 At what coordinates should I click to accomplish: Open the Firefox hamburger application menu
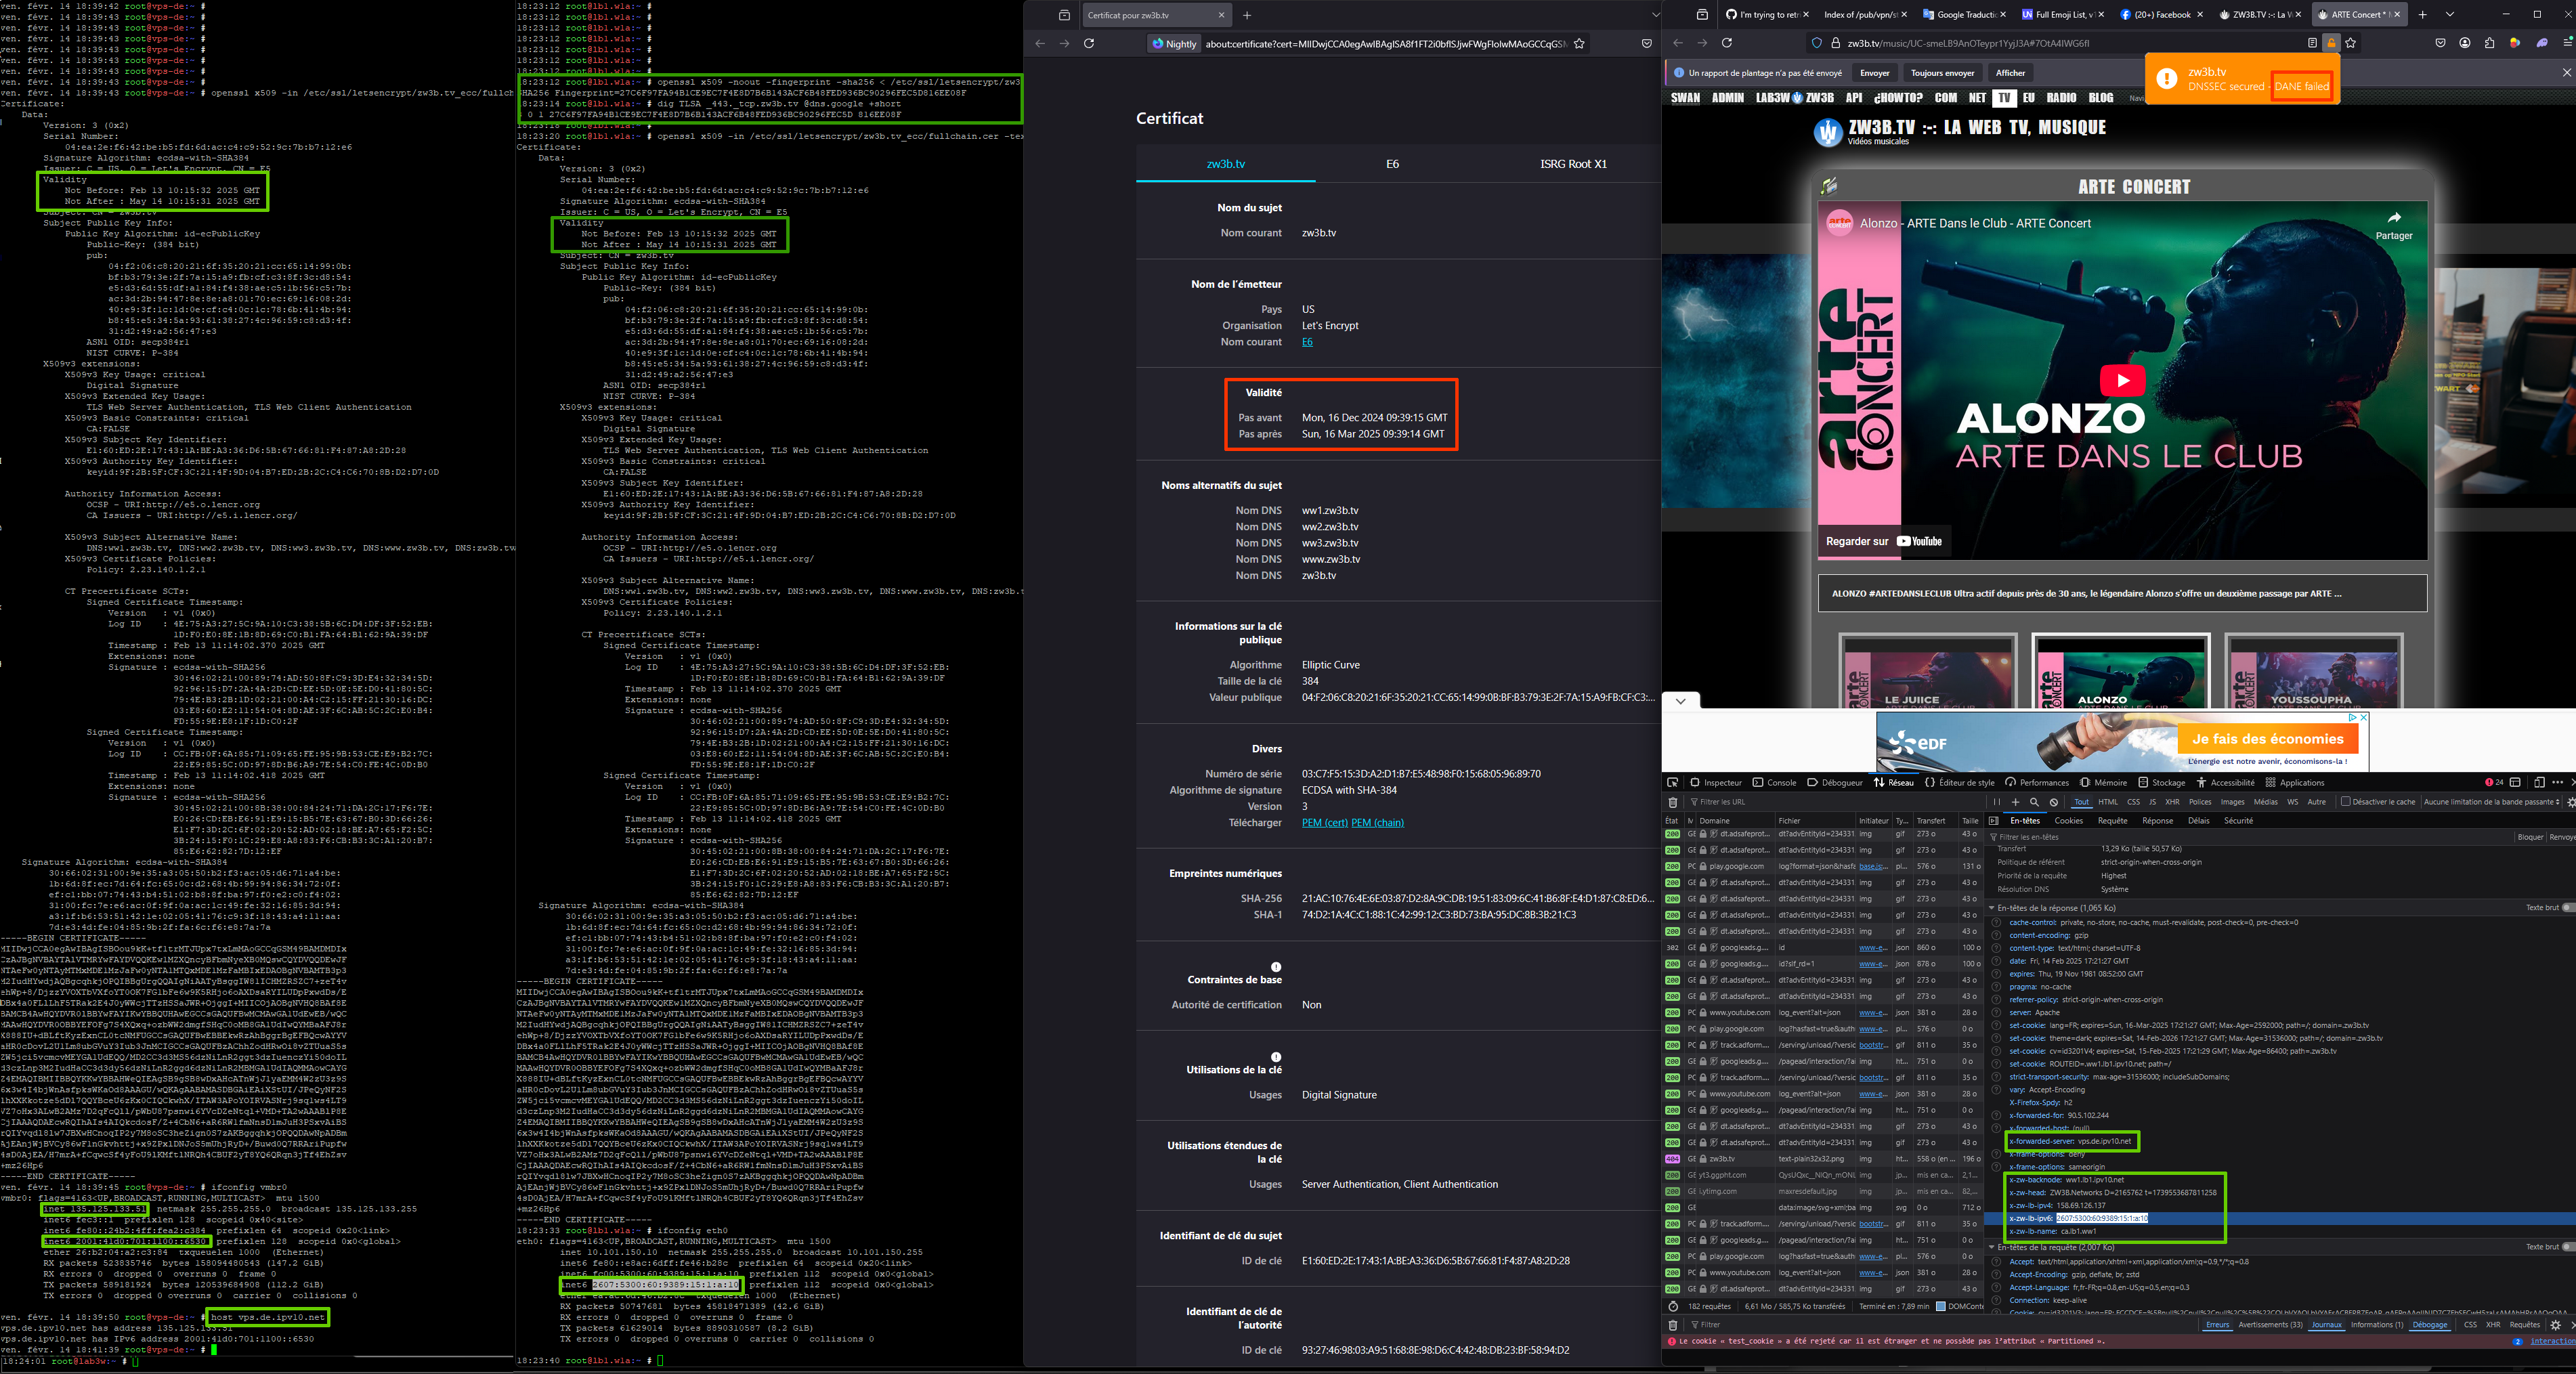(2568, 43)
